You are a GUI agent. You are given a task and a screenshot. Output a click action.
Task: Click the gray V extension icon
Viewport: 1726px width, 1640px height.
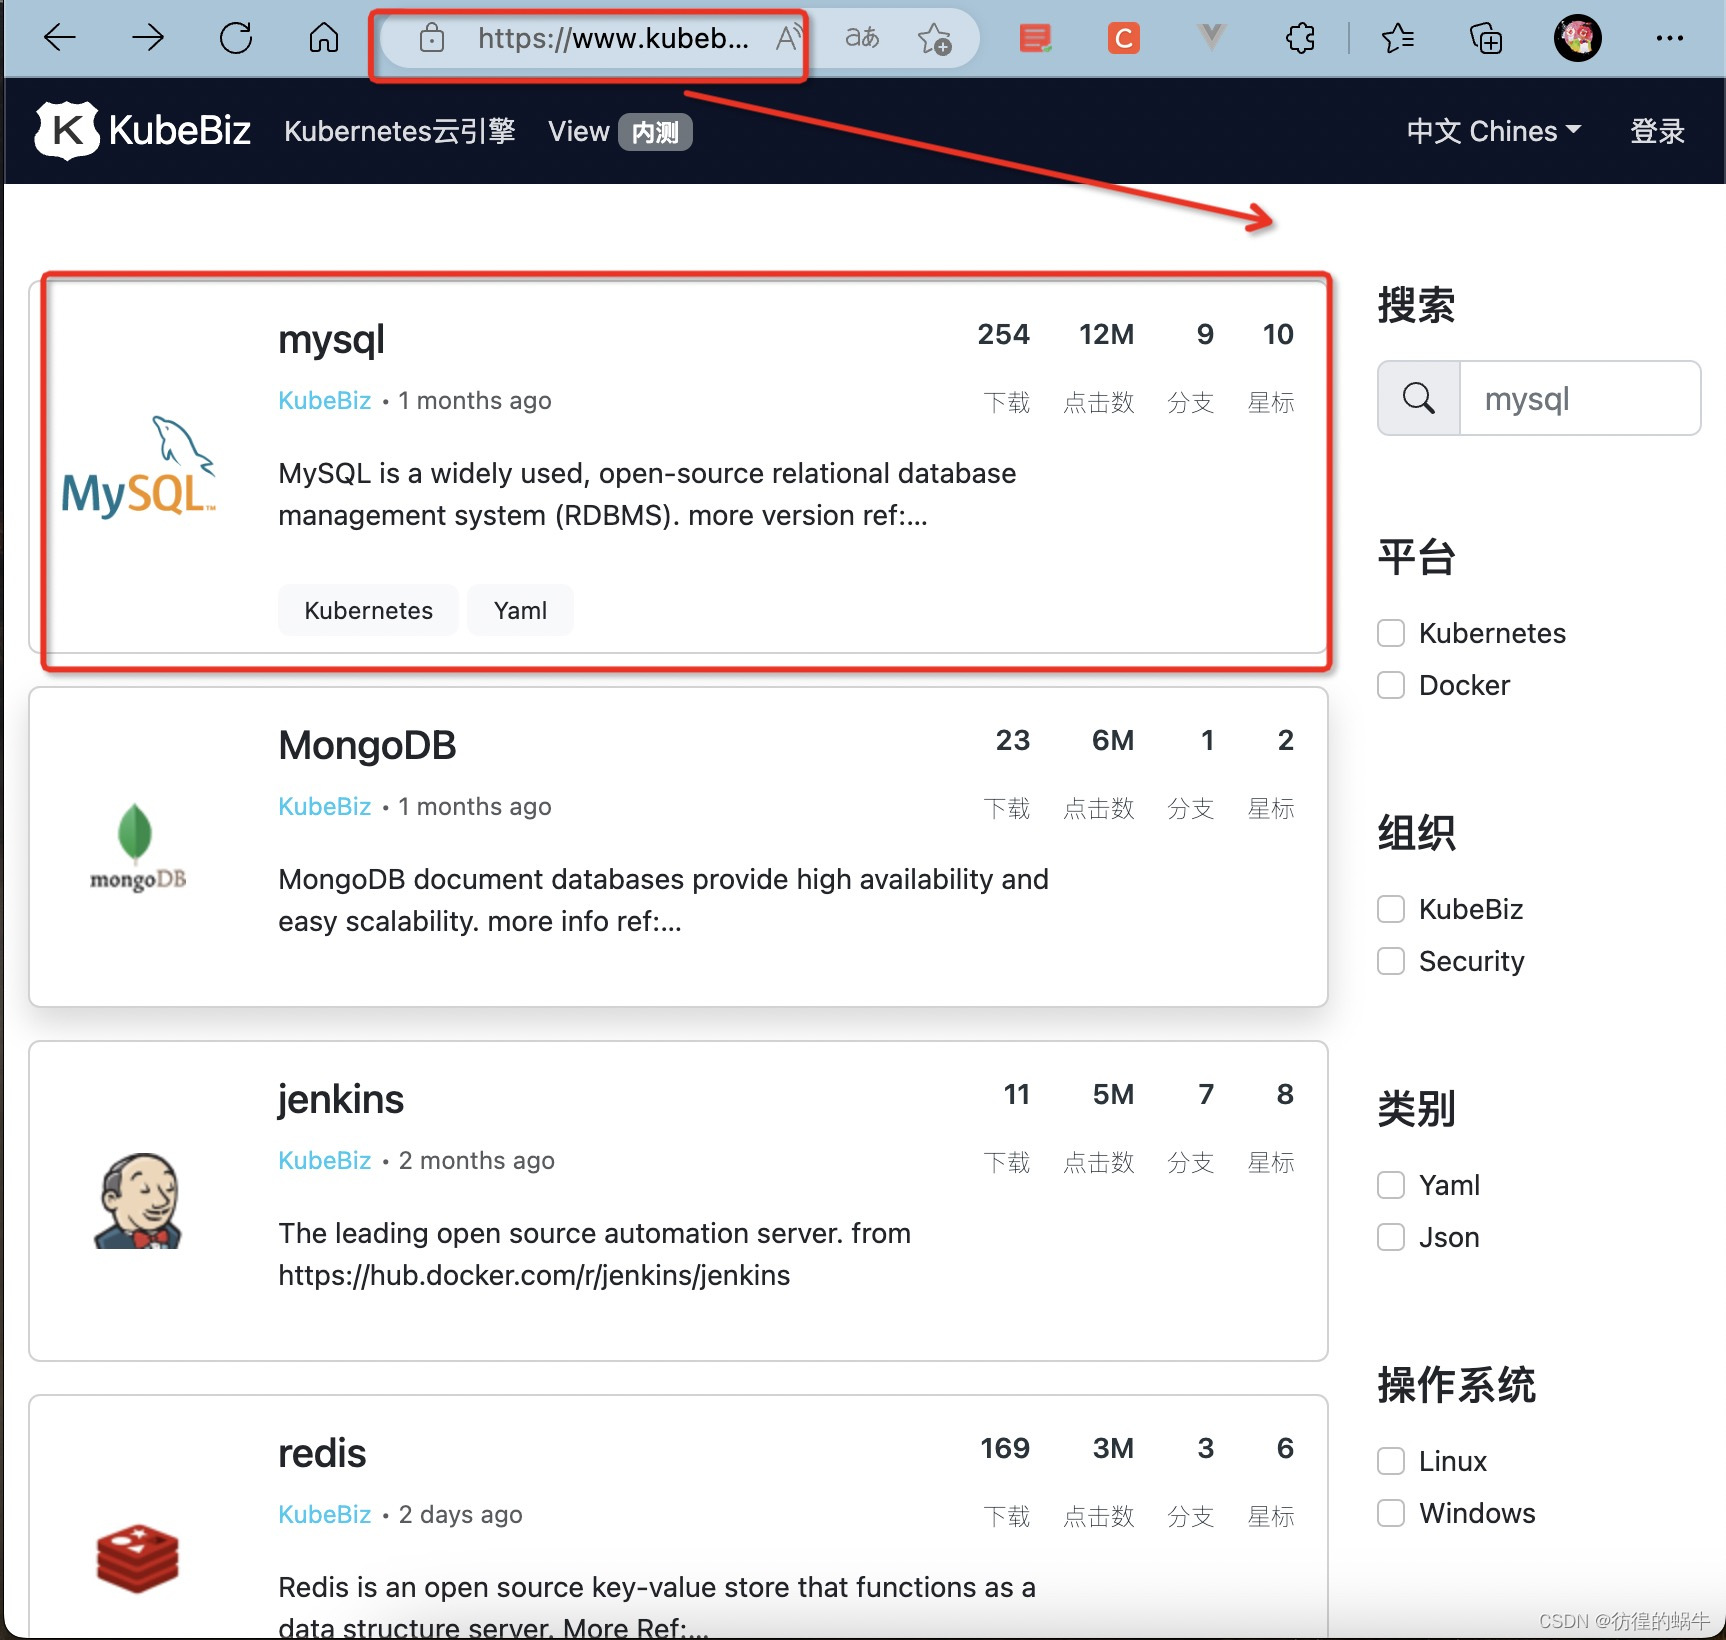click(x=1211, y=38)
